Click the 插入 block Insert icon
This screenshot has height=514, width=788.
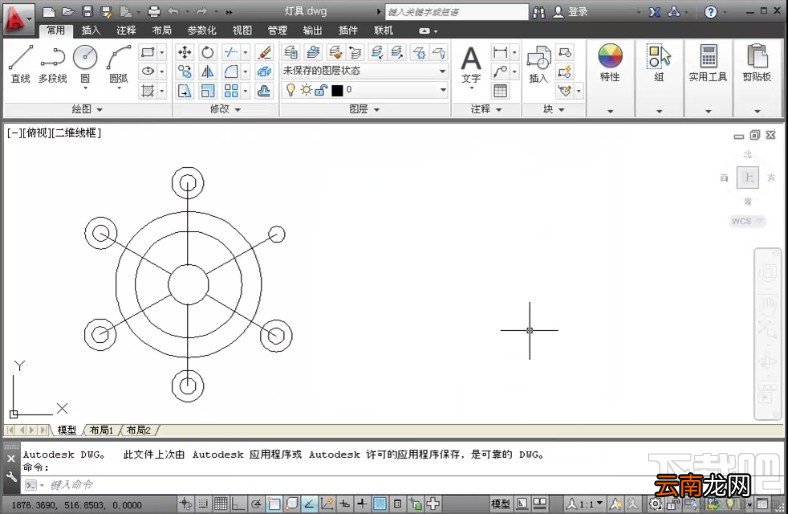click(x=538, y=64)
